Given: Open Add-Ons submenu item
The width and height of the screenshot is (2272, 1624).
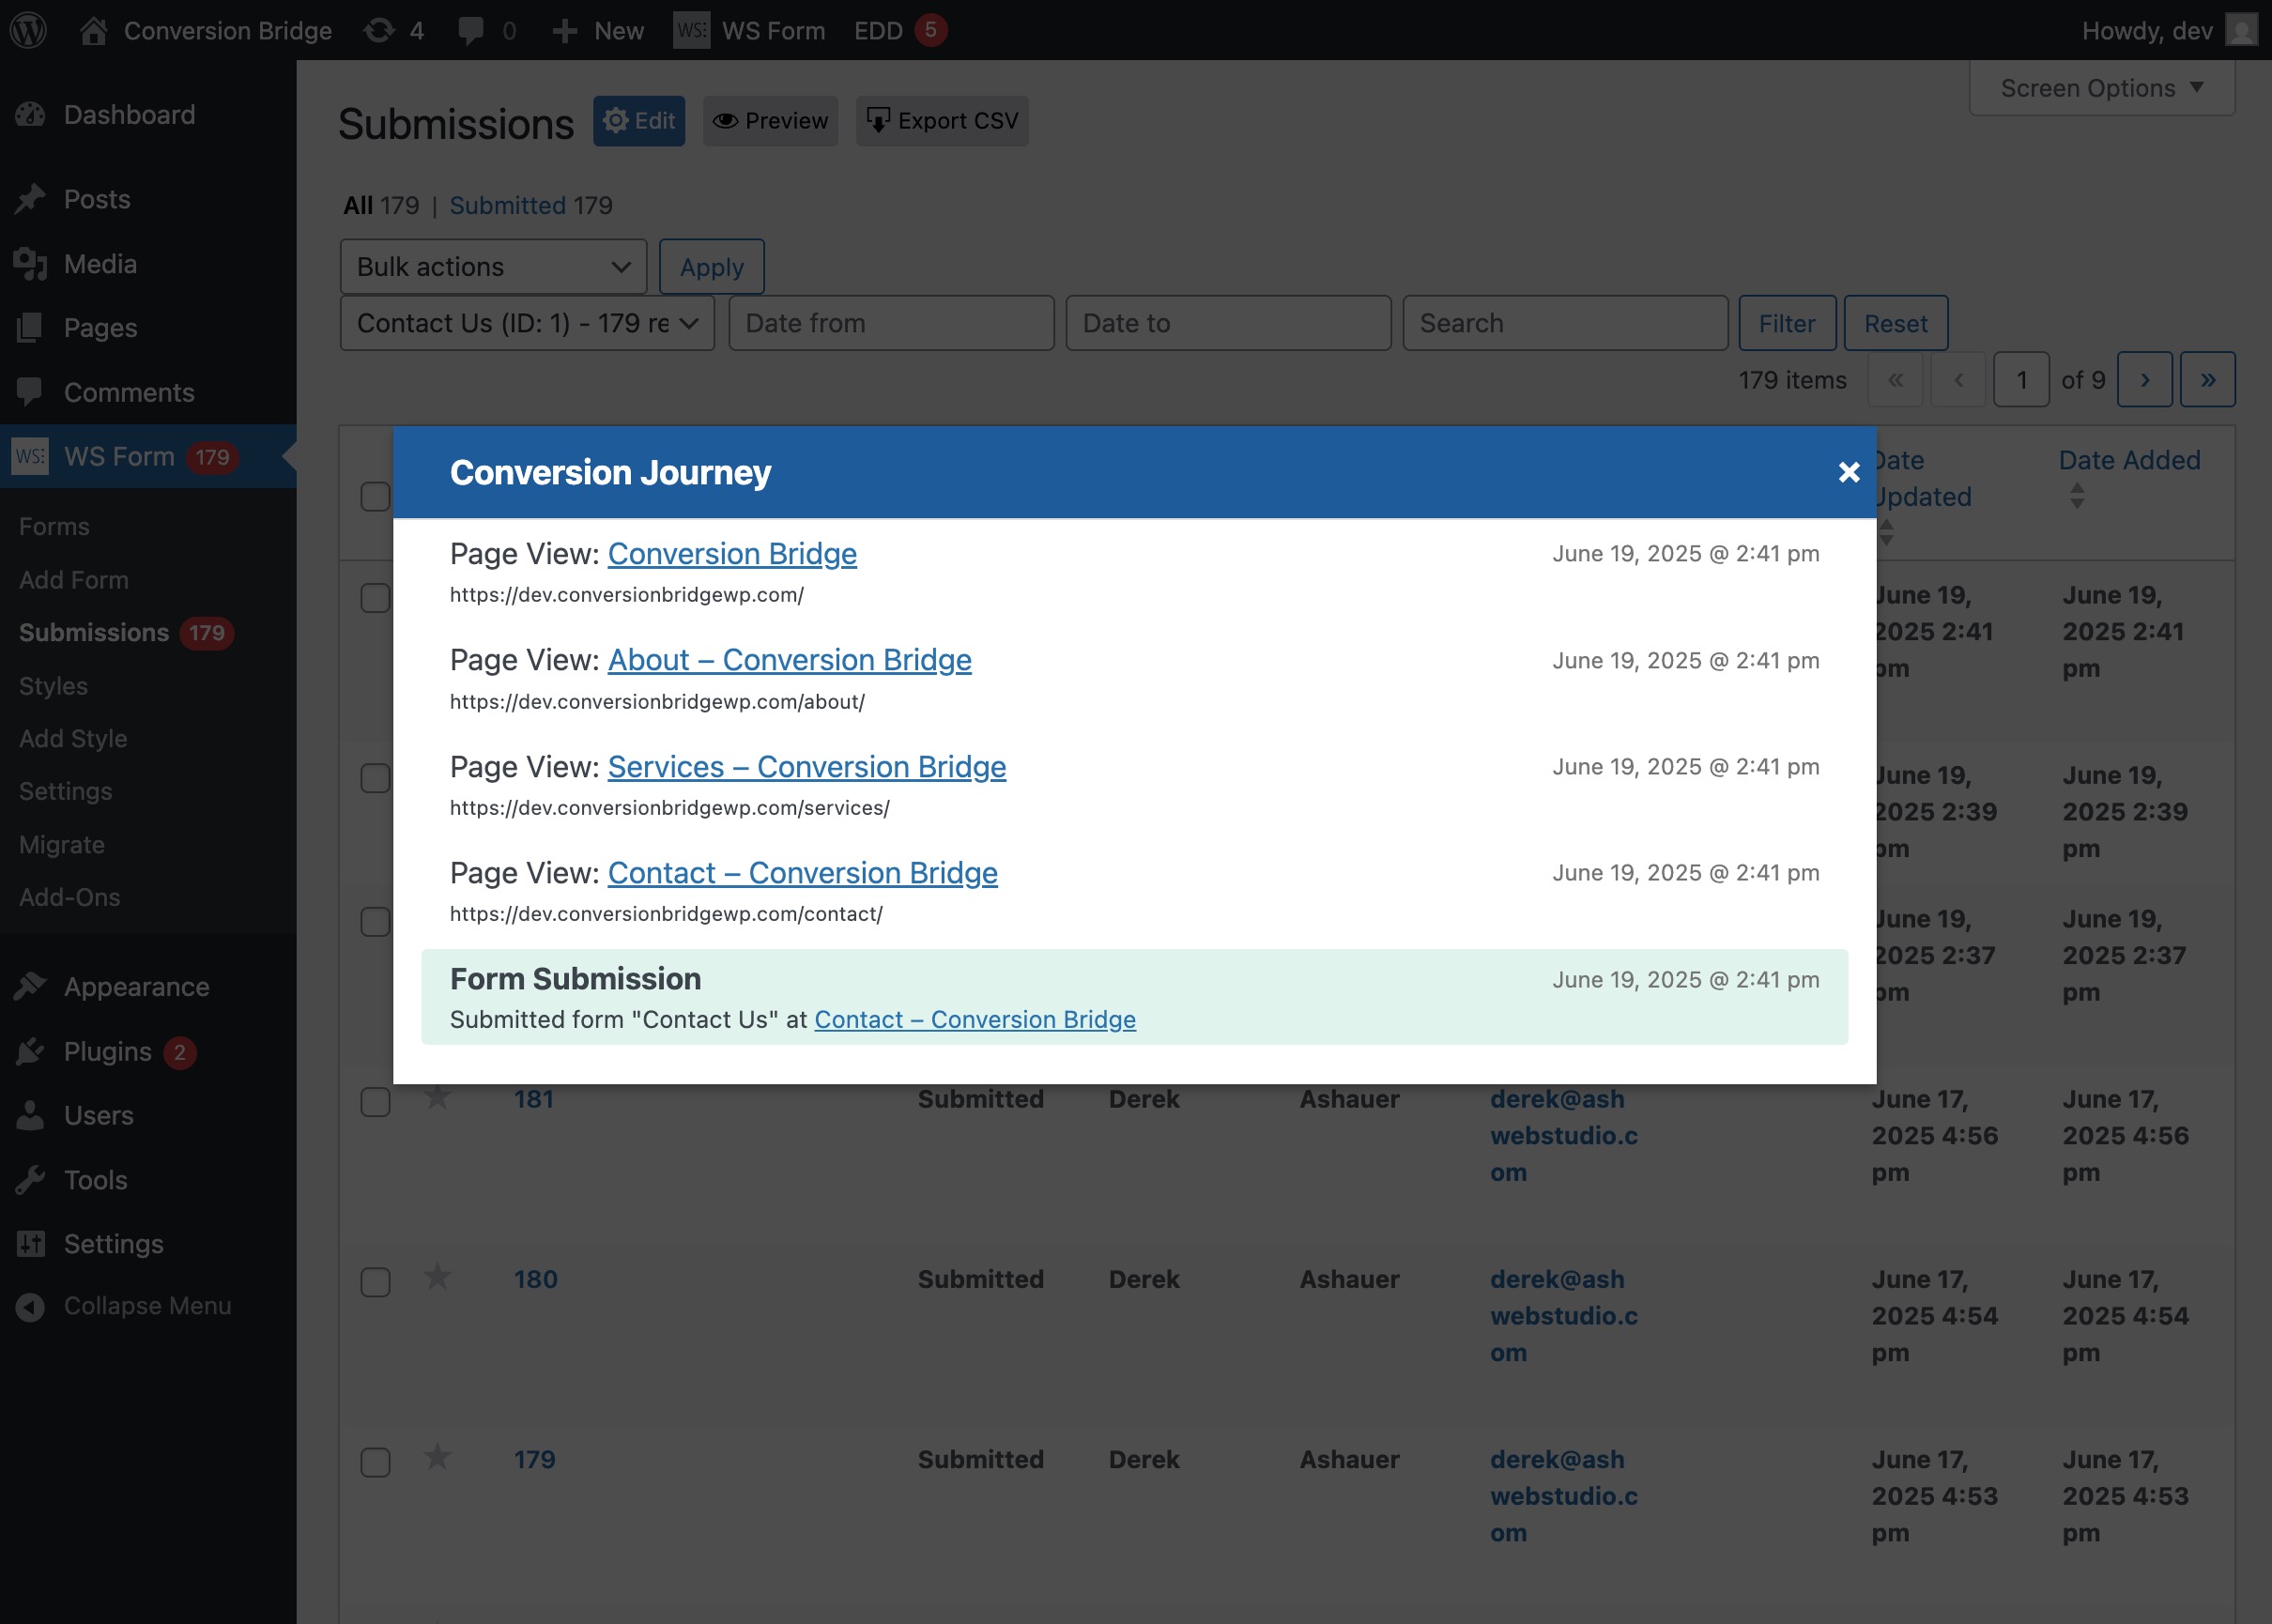Looking at the screenshot, I should pyautogui.click(x=69, y=897).
